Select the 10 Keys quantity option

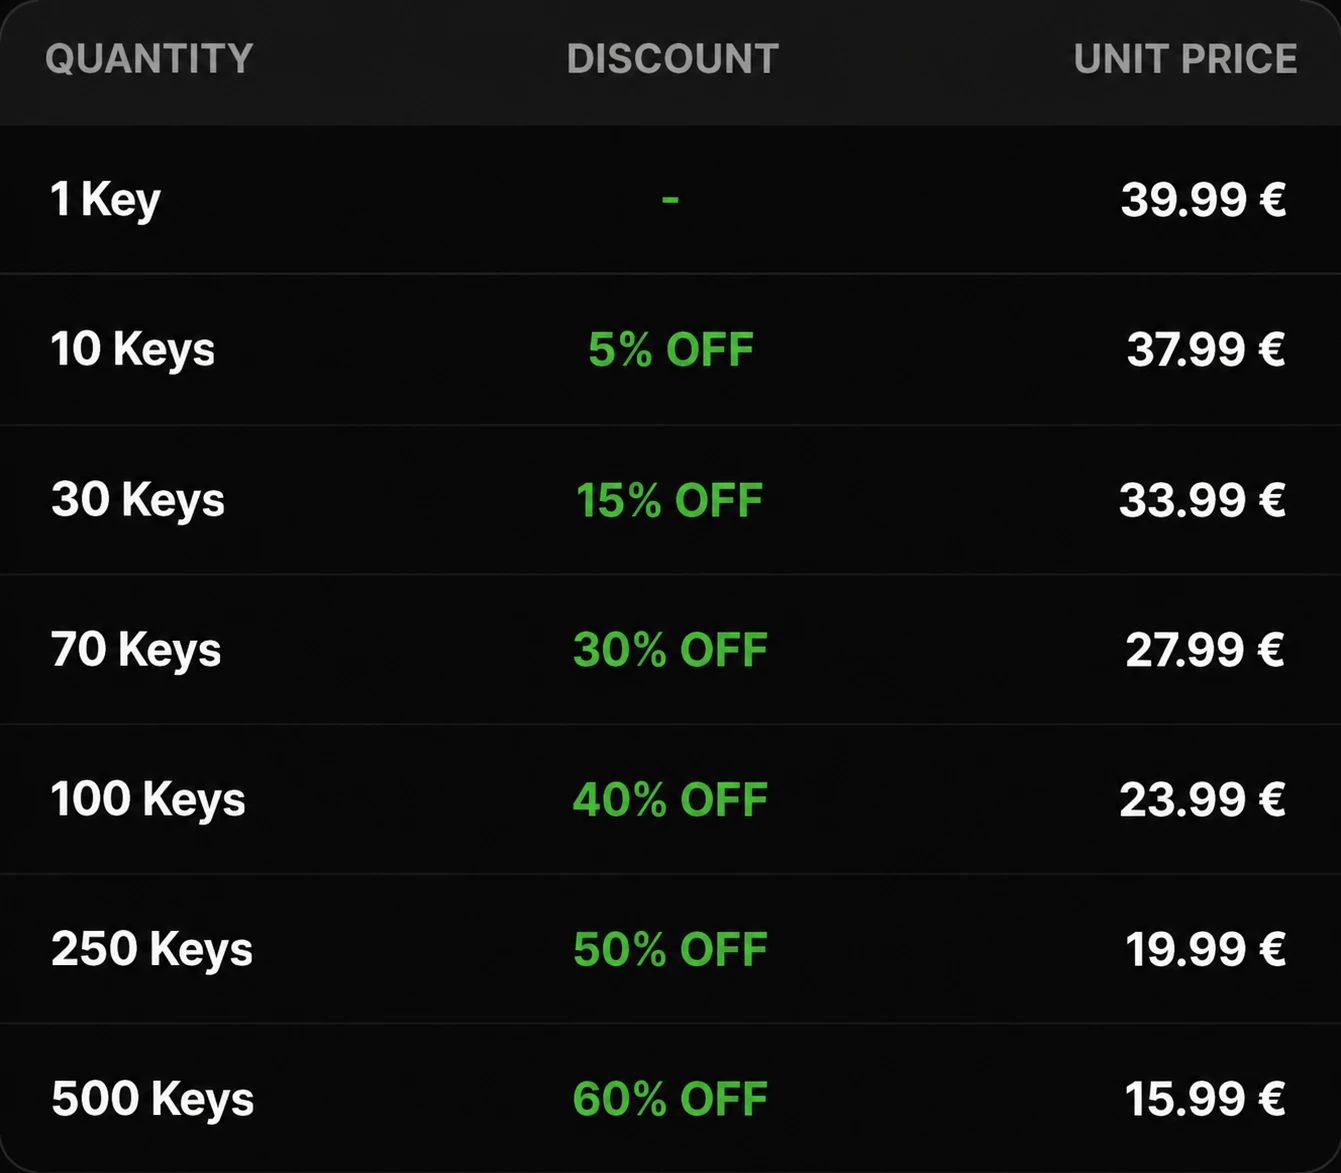[x=133, y=350]
